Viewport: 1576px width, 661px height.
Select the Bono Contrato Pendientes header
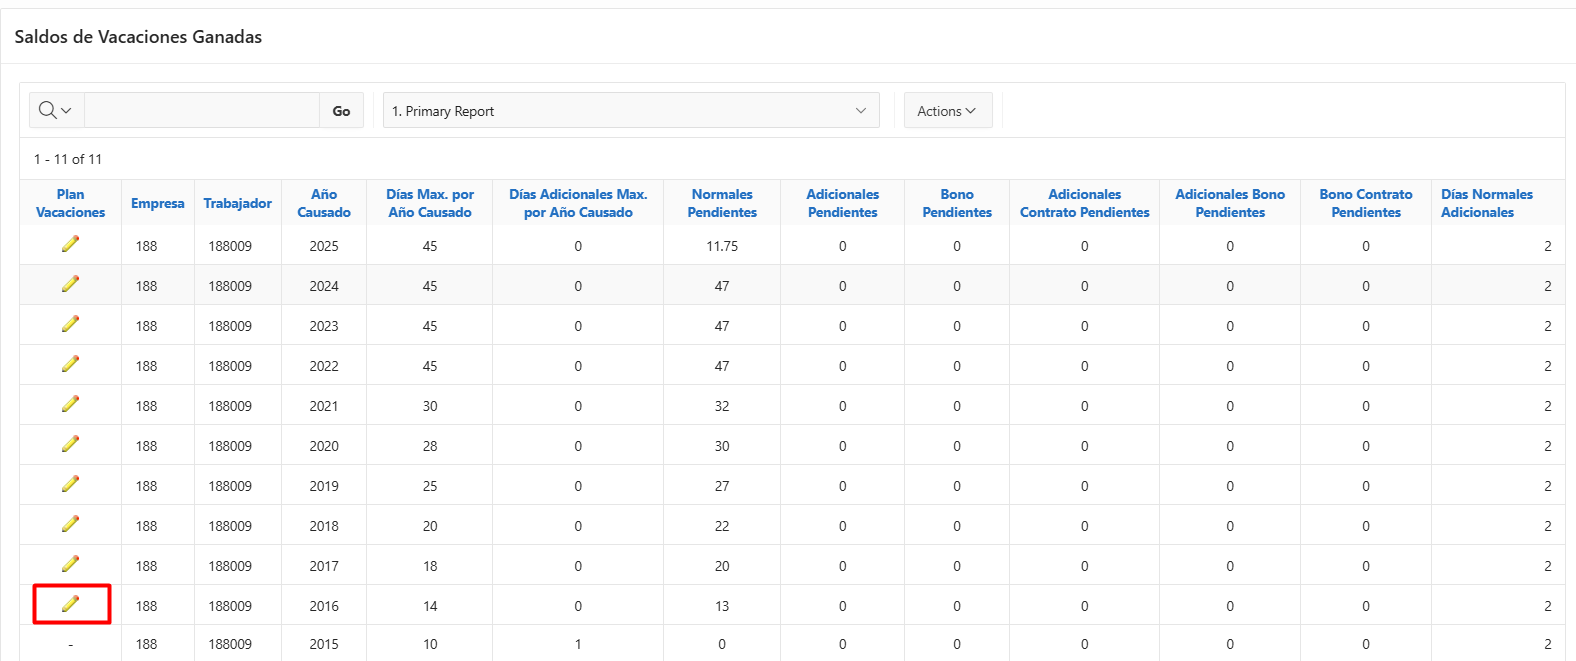[x=1365, y=203]
